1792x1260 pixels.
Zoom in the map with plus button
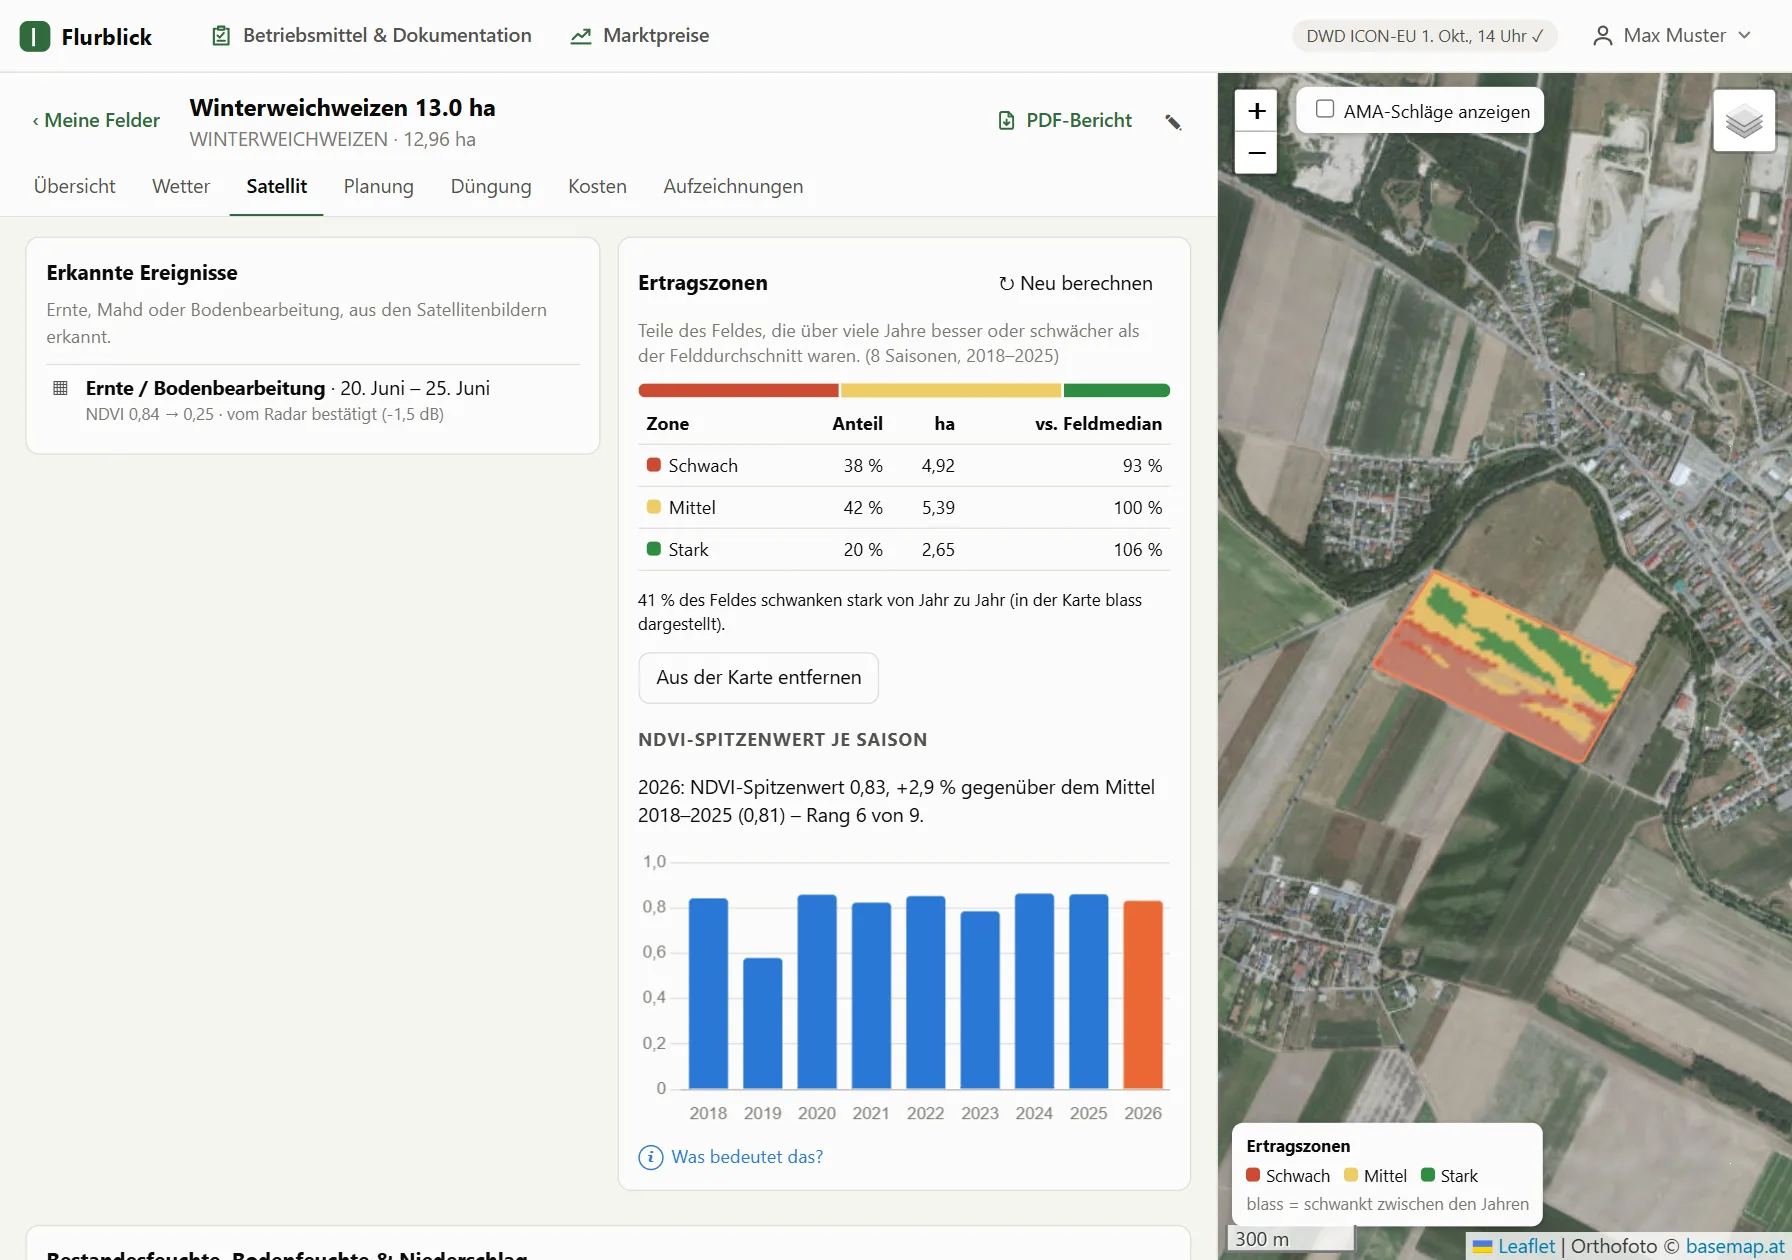1256,111
